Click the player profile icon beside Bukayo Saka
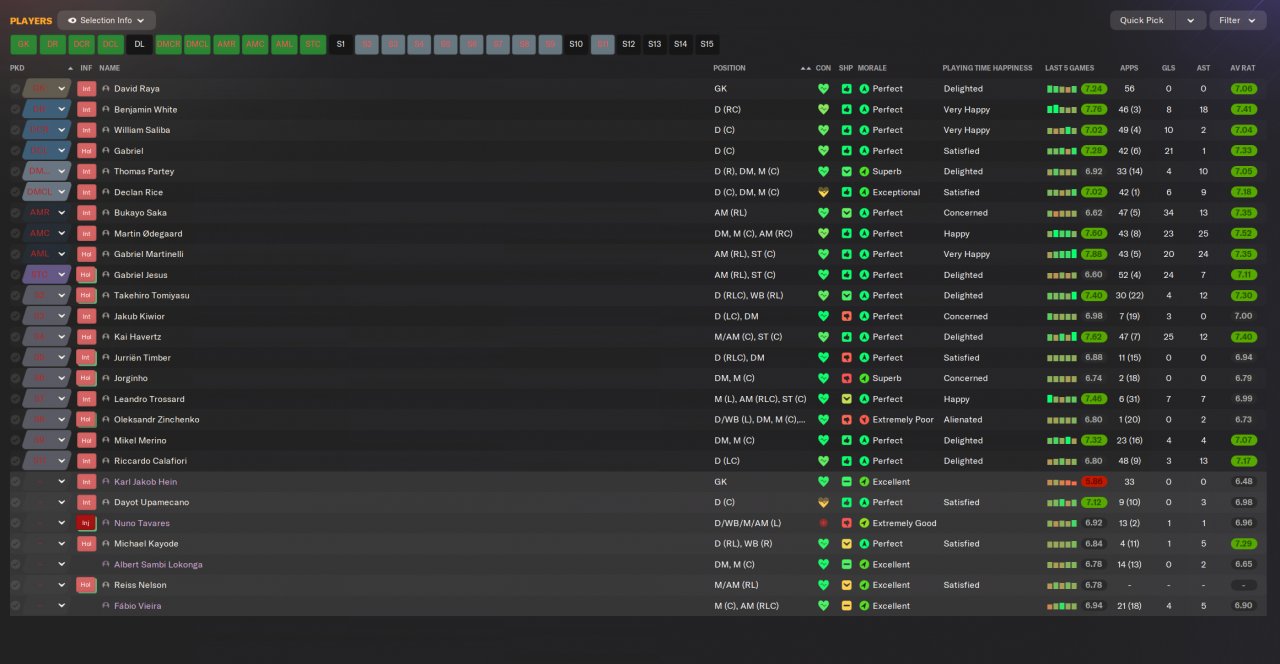 tap(106, 213)
